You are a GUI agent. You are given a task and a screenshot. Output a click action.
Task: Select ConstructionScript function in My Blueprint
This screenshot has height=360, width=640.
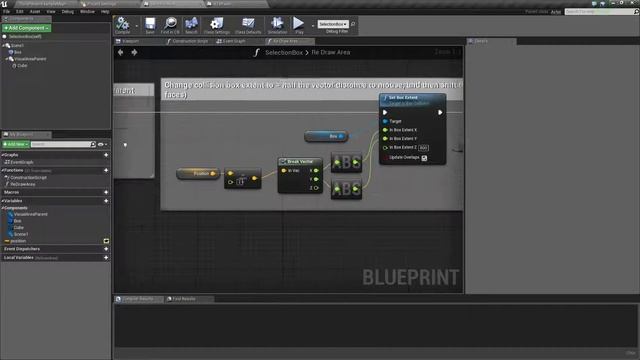(28, 178)
